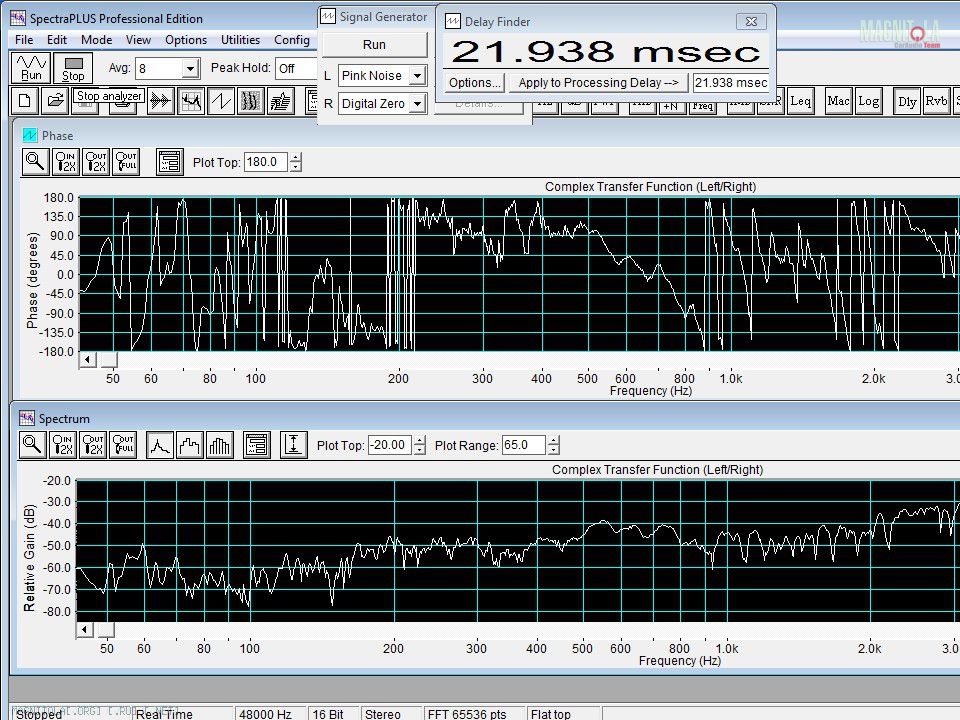Viewport: 960px width, 720px height.
Task: Click Spectrum plot scroll-left arrow
Action: pyautogui.click(x=84, y=629)
